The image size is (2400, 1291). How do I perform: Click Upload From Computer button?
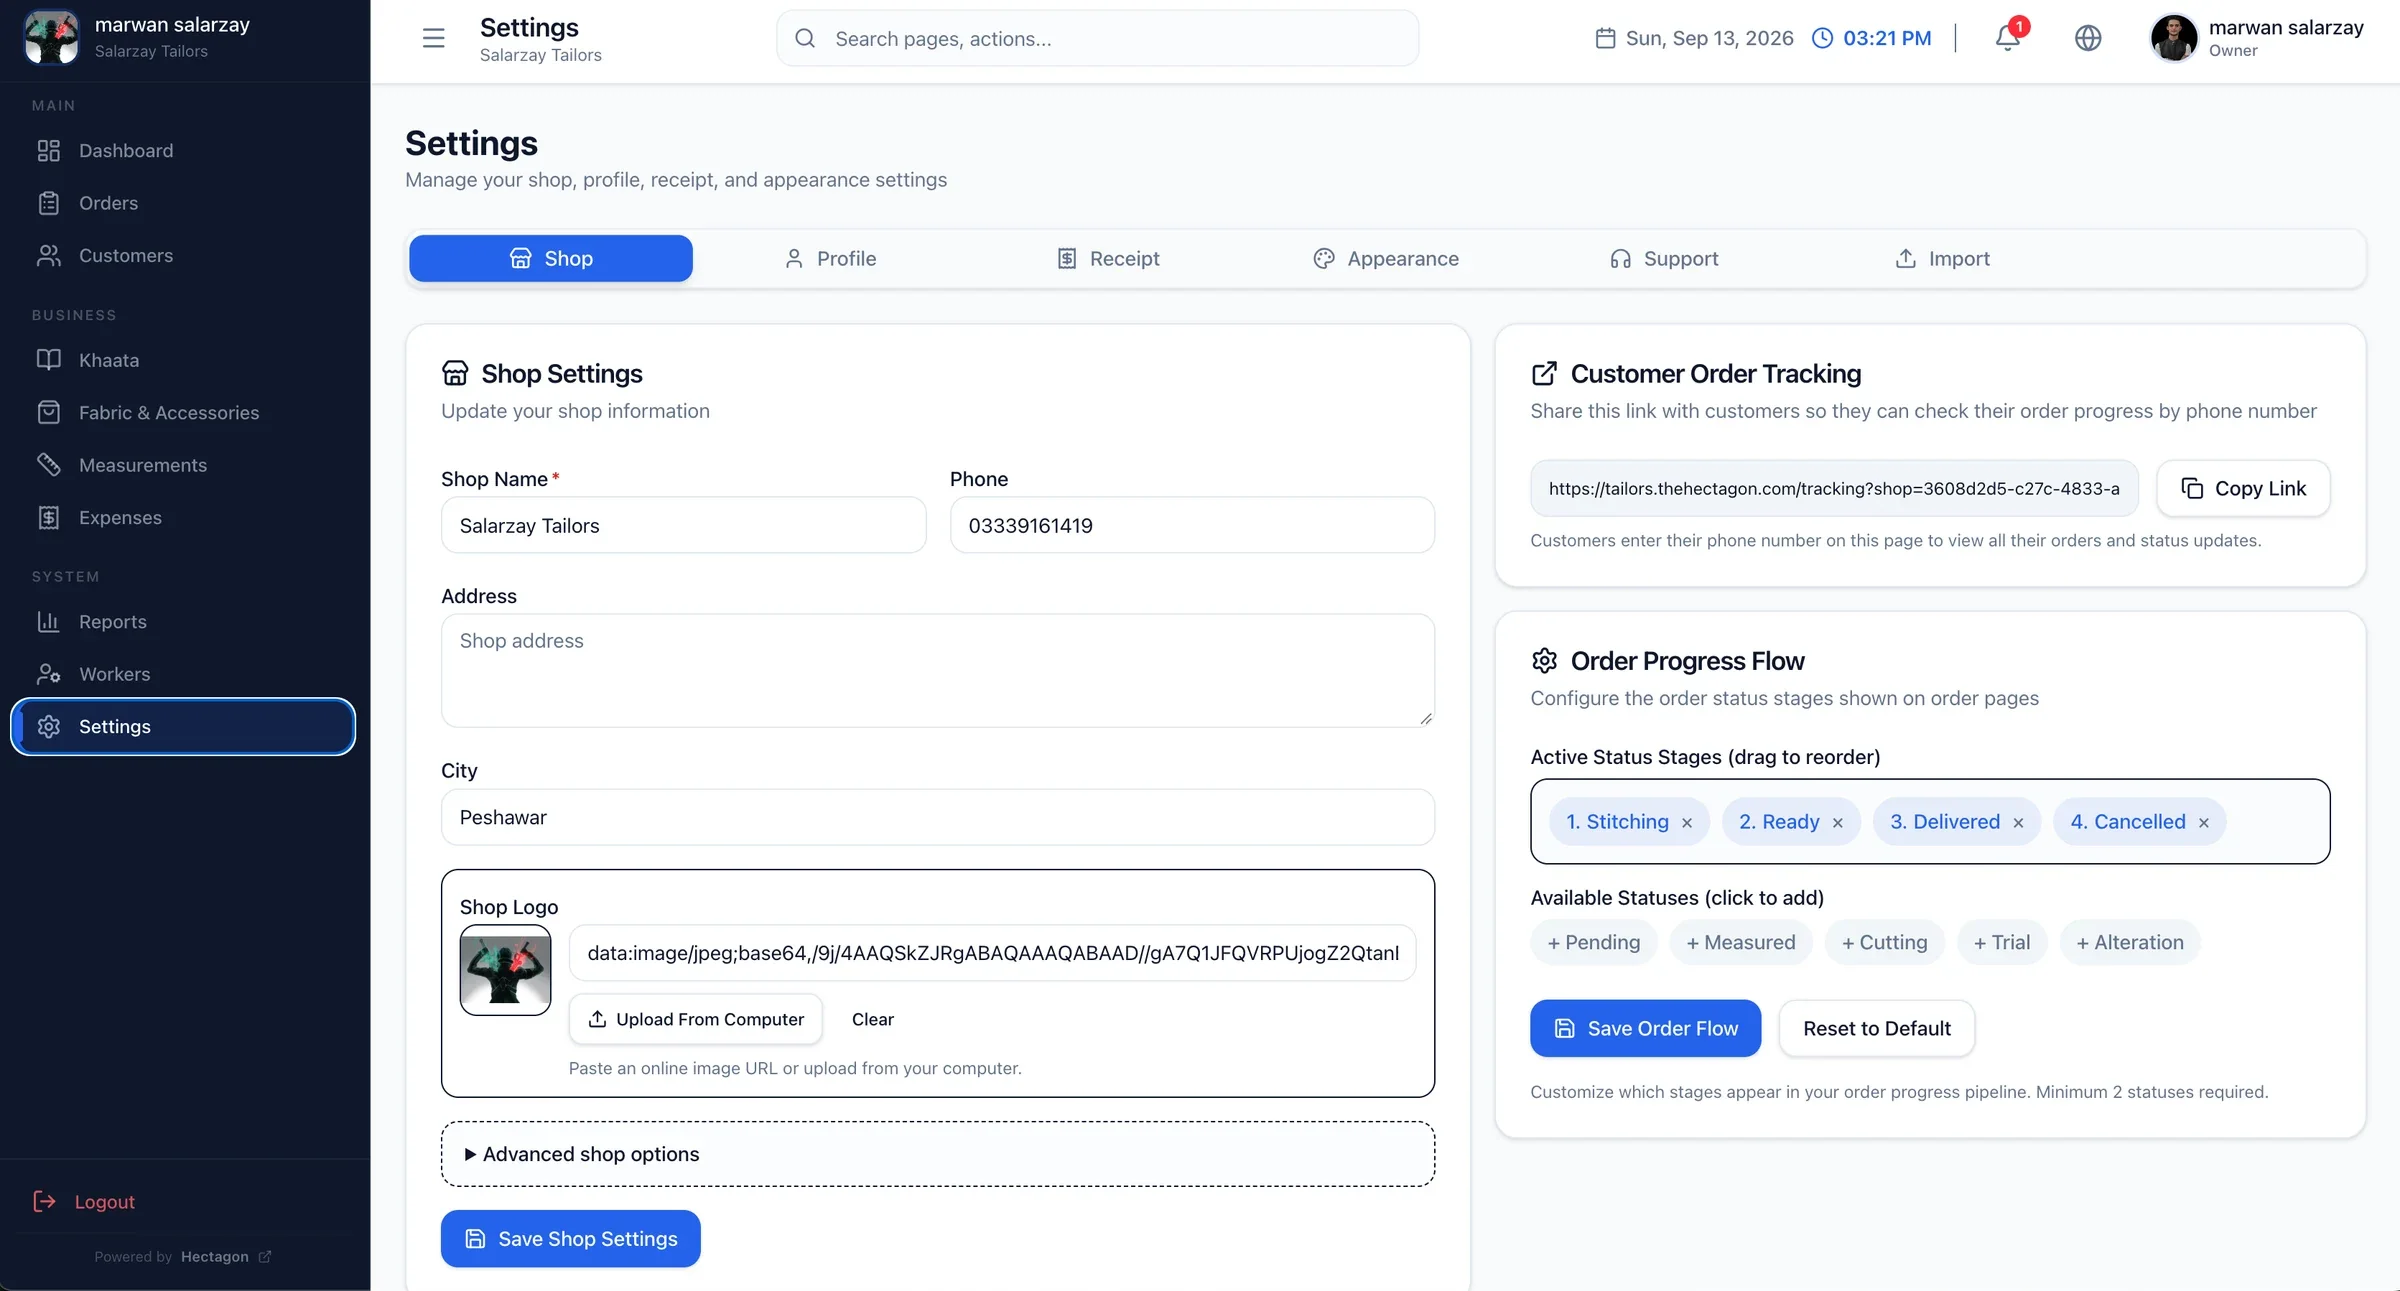tap(696, 1019)
